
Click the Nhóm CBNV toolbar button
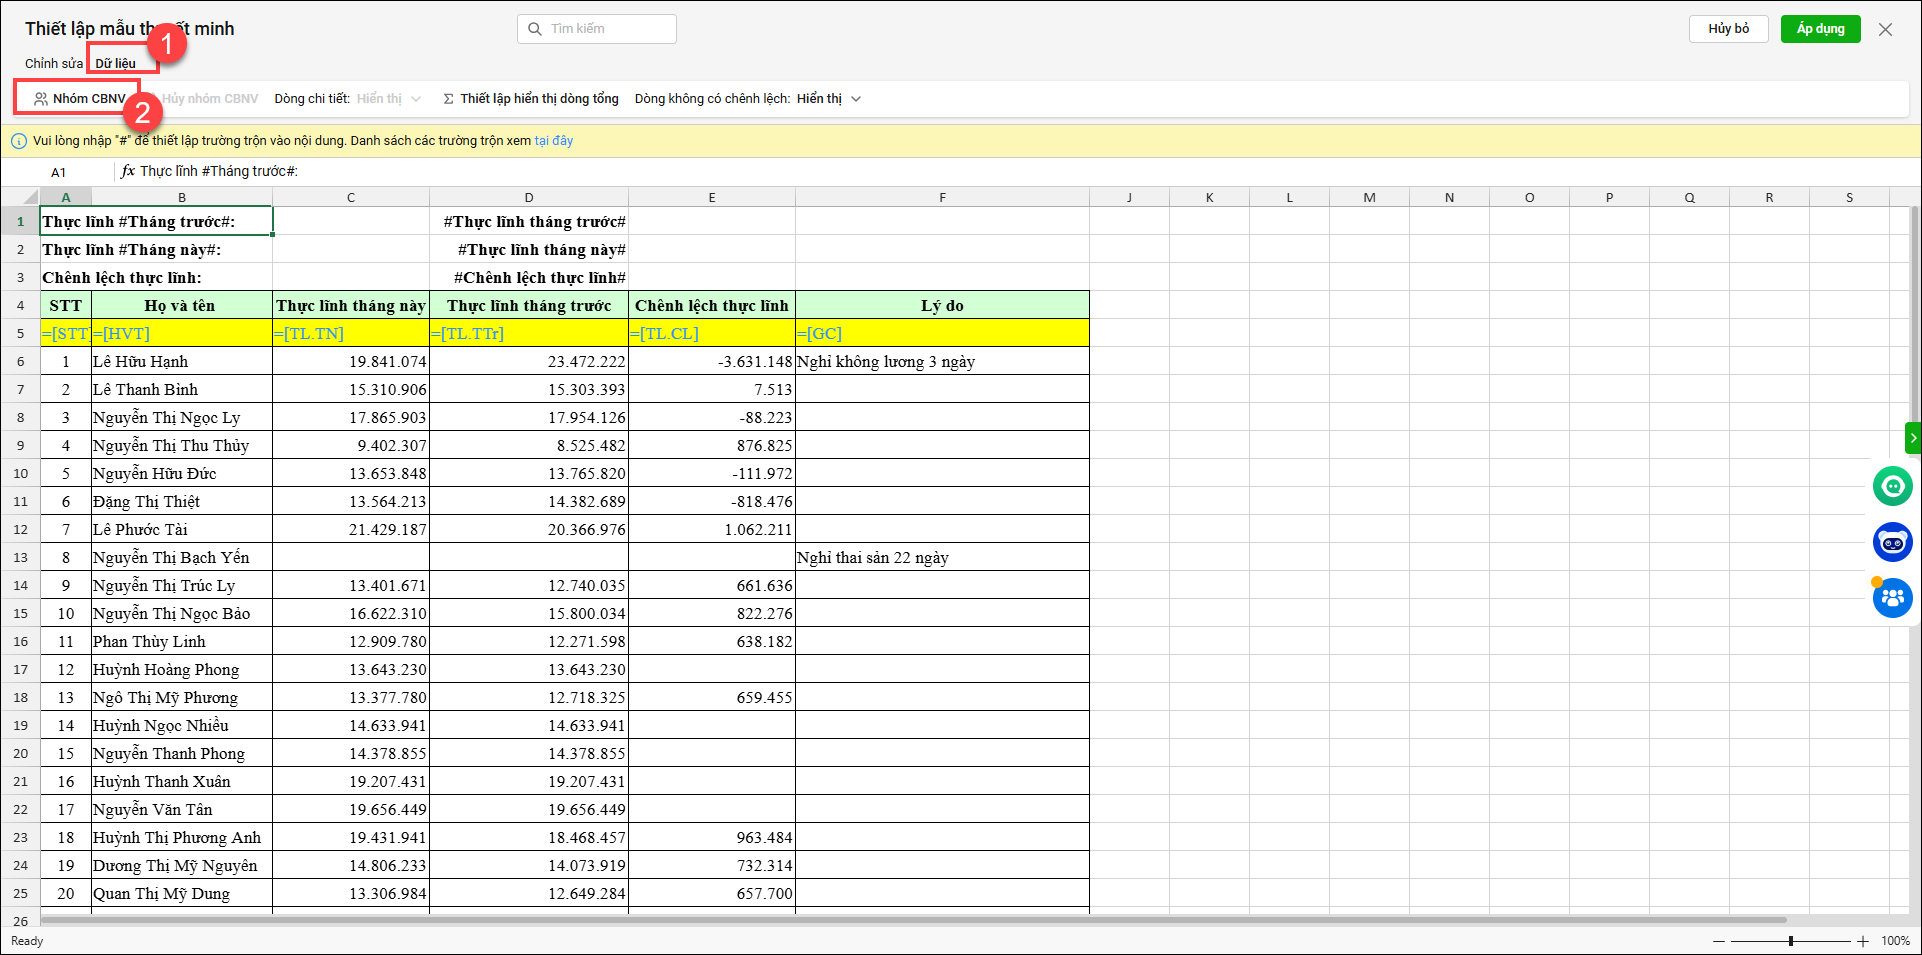click(x=79, y=99)
